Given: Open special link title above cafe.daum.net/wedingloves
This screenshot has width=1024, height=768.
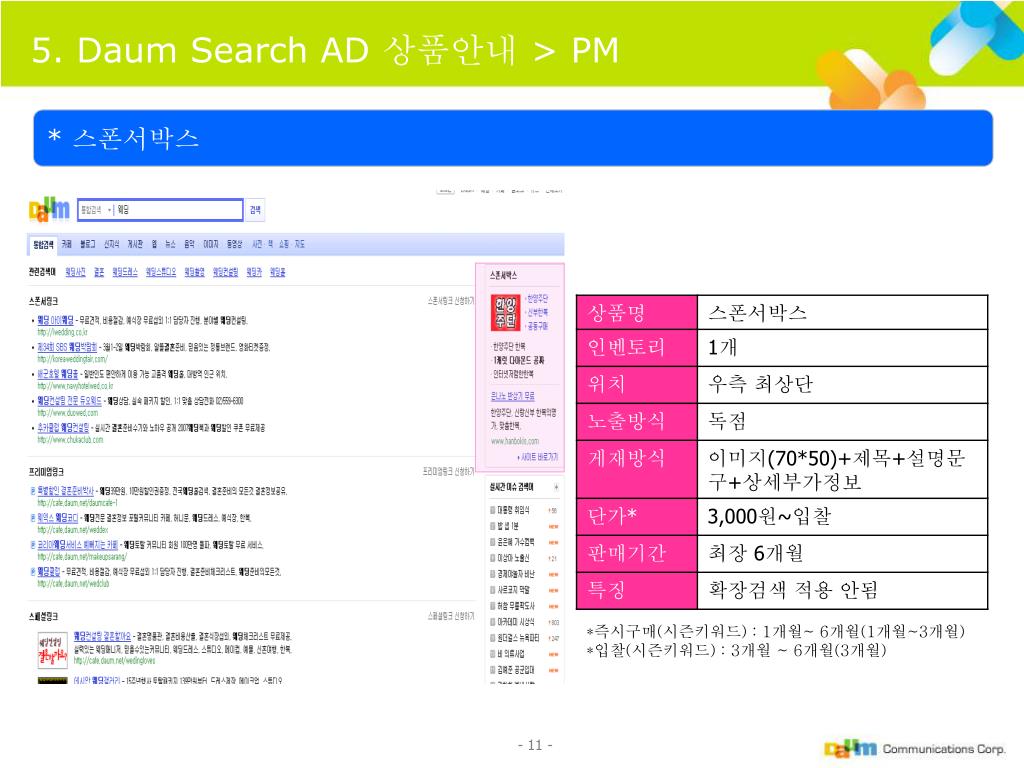Looking at the screenshot, I should [x=102, y=636].
